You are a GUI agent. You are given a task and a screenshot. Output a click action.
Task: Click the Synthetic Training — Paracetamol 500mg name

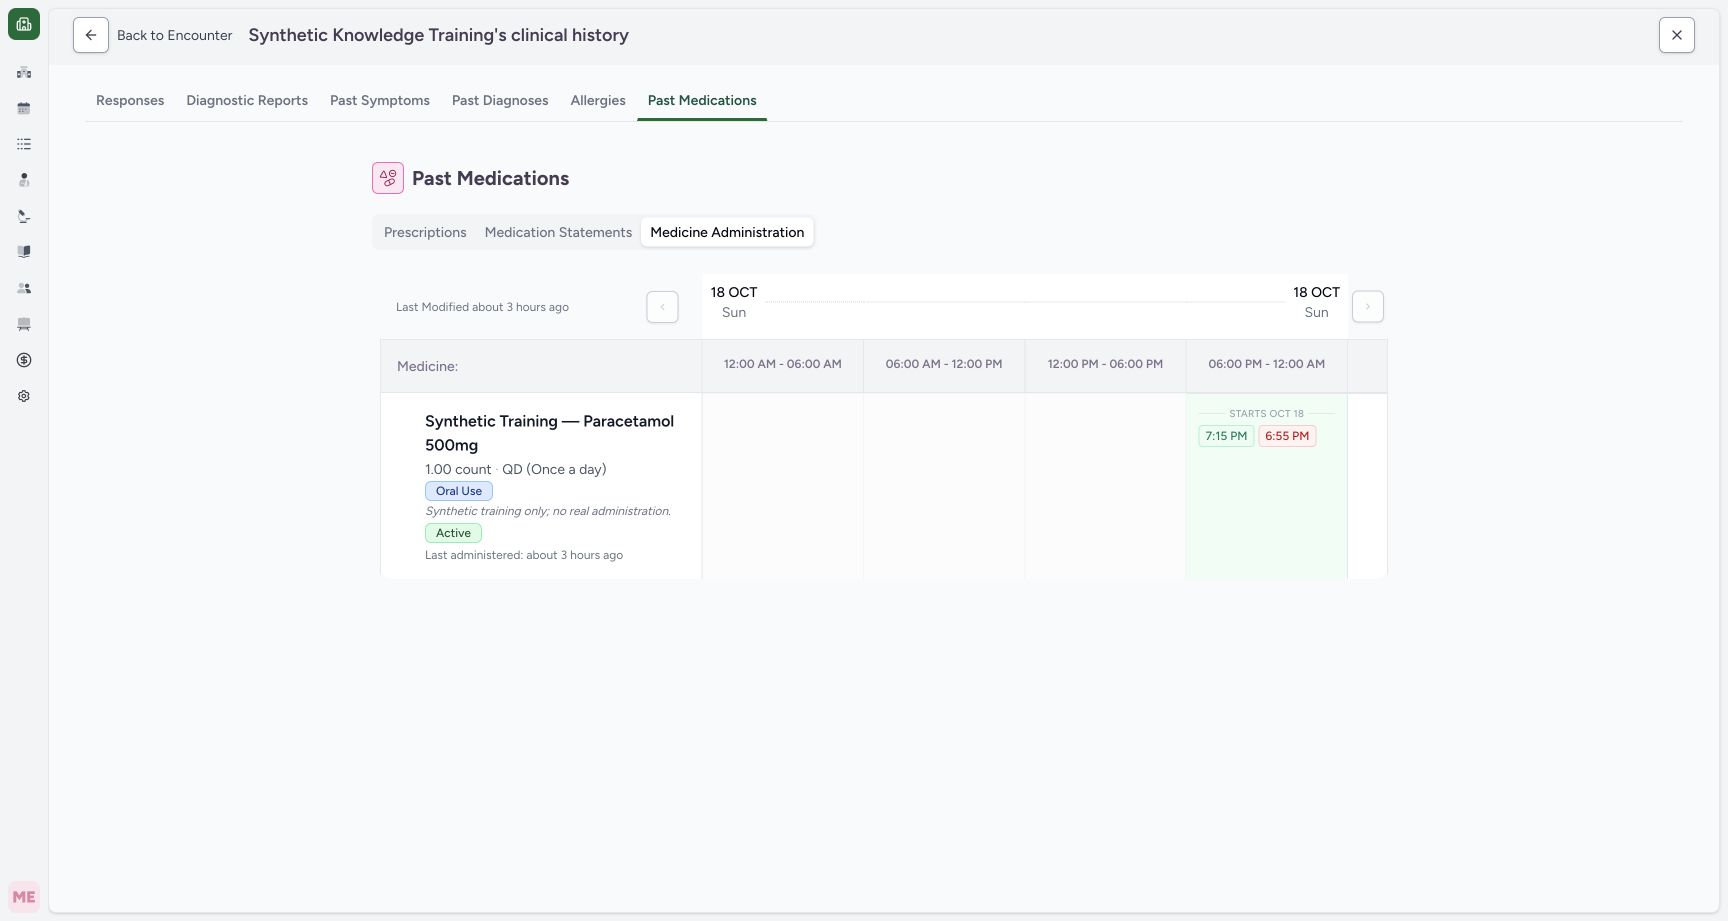pos(550,433)
